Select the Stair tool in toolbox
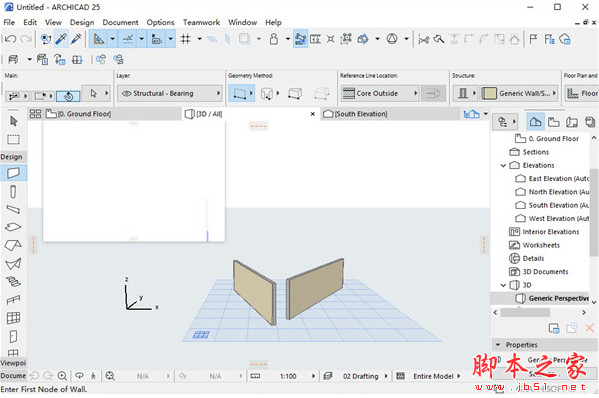This screenshot has height=398, width=599. pyautogui.click(x=13, y=282)
